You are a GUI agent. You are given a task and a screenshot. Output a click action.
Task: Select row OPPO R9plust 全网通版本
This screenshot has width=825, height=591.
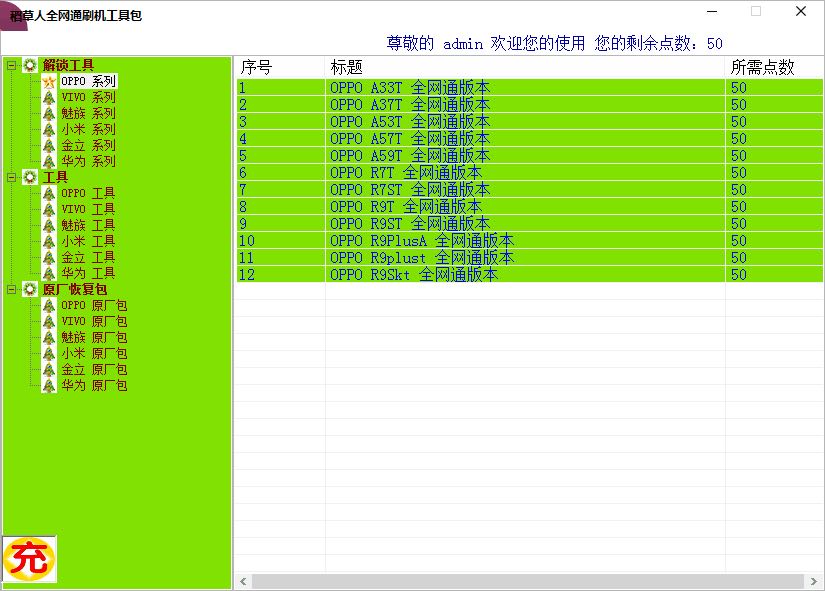(x=530, y=257)
